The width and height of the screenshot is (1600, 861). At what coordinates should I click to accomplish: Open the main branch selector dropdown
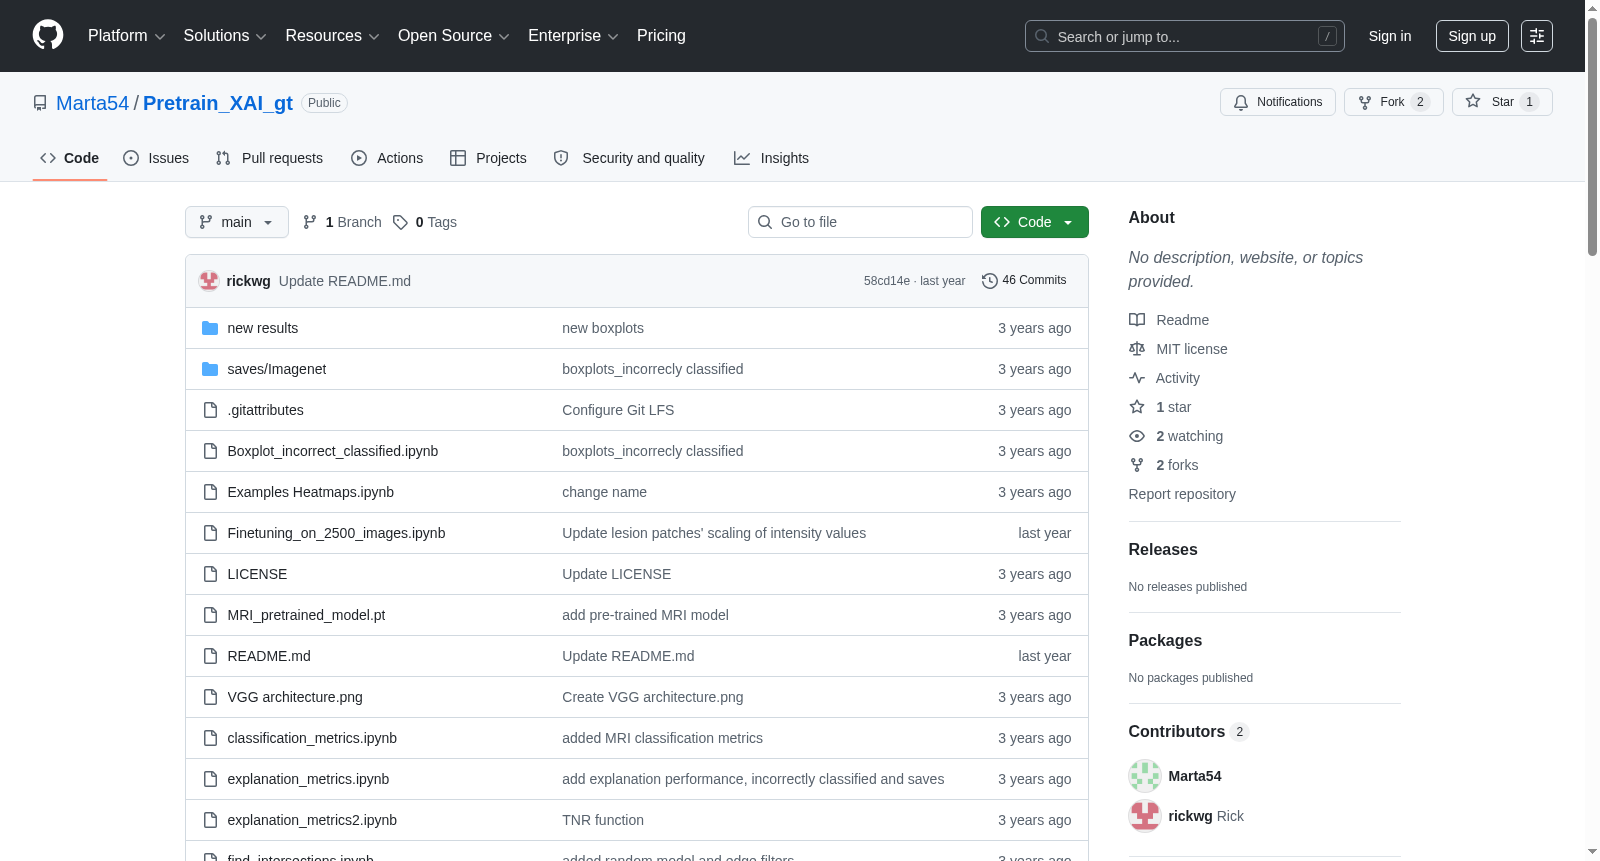tap(237, 222)
